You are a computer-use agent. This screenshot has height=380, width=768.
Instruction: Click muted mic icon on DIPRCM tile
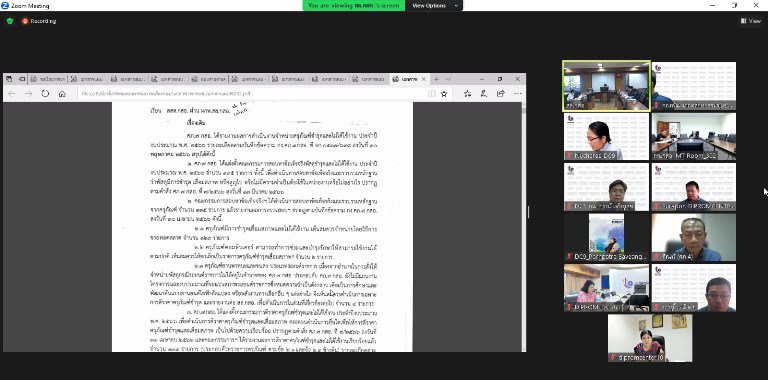point(569,307)
